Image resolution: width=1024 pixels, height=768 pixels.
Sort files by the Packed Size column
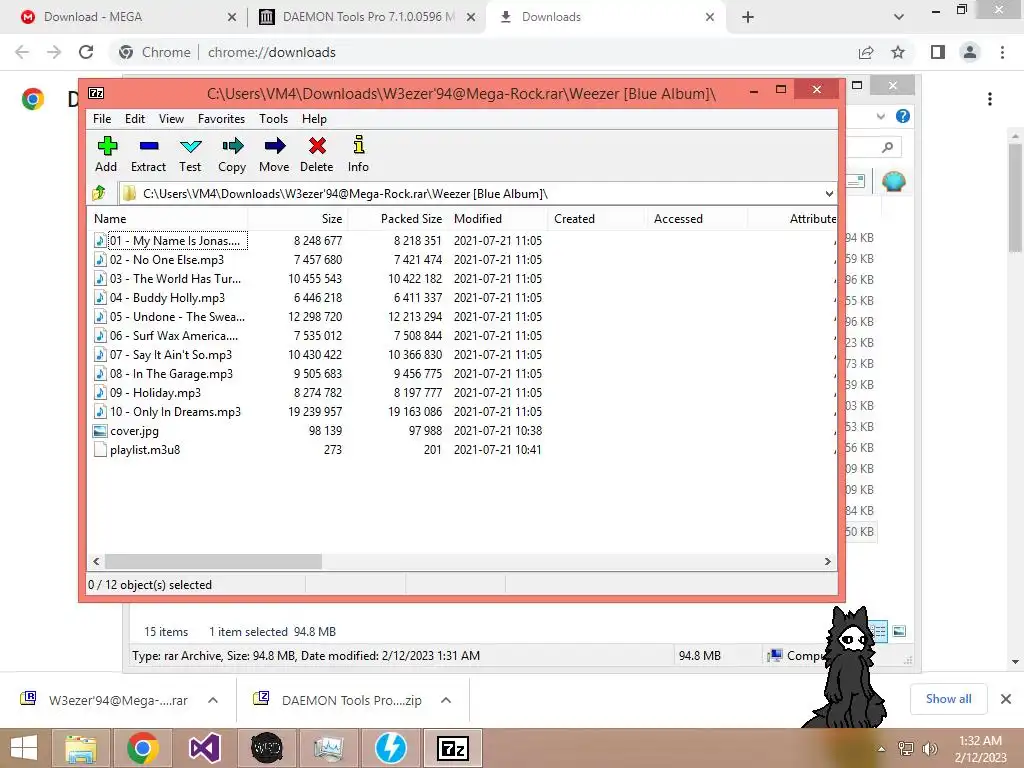point(398,219)
